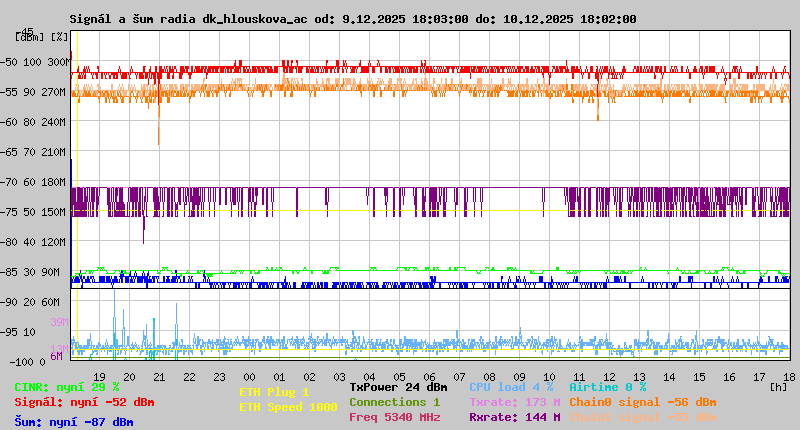This screenshot has height=430, width=800.
Task: Click the hour 21 time axis marker
Action: [x=159, y=375]
